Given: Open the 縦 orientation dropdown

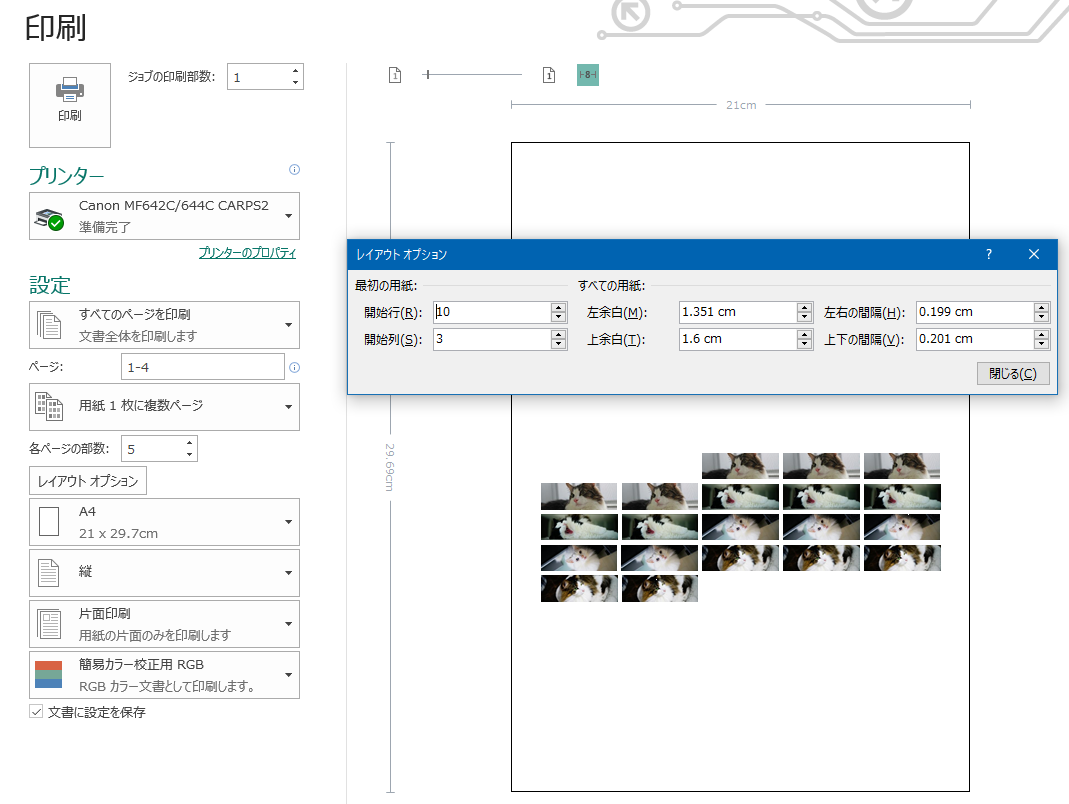Looking at the screenshot, I should point(164,573).
